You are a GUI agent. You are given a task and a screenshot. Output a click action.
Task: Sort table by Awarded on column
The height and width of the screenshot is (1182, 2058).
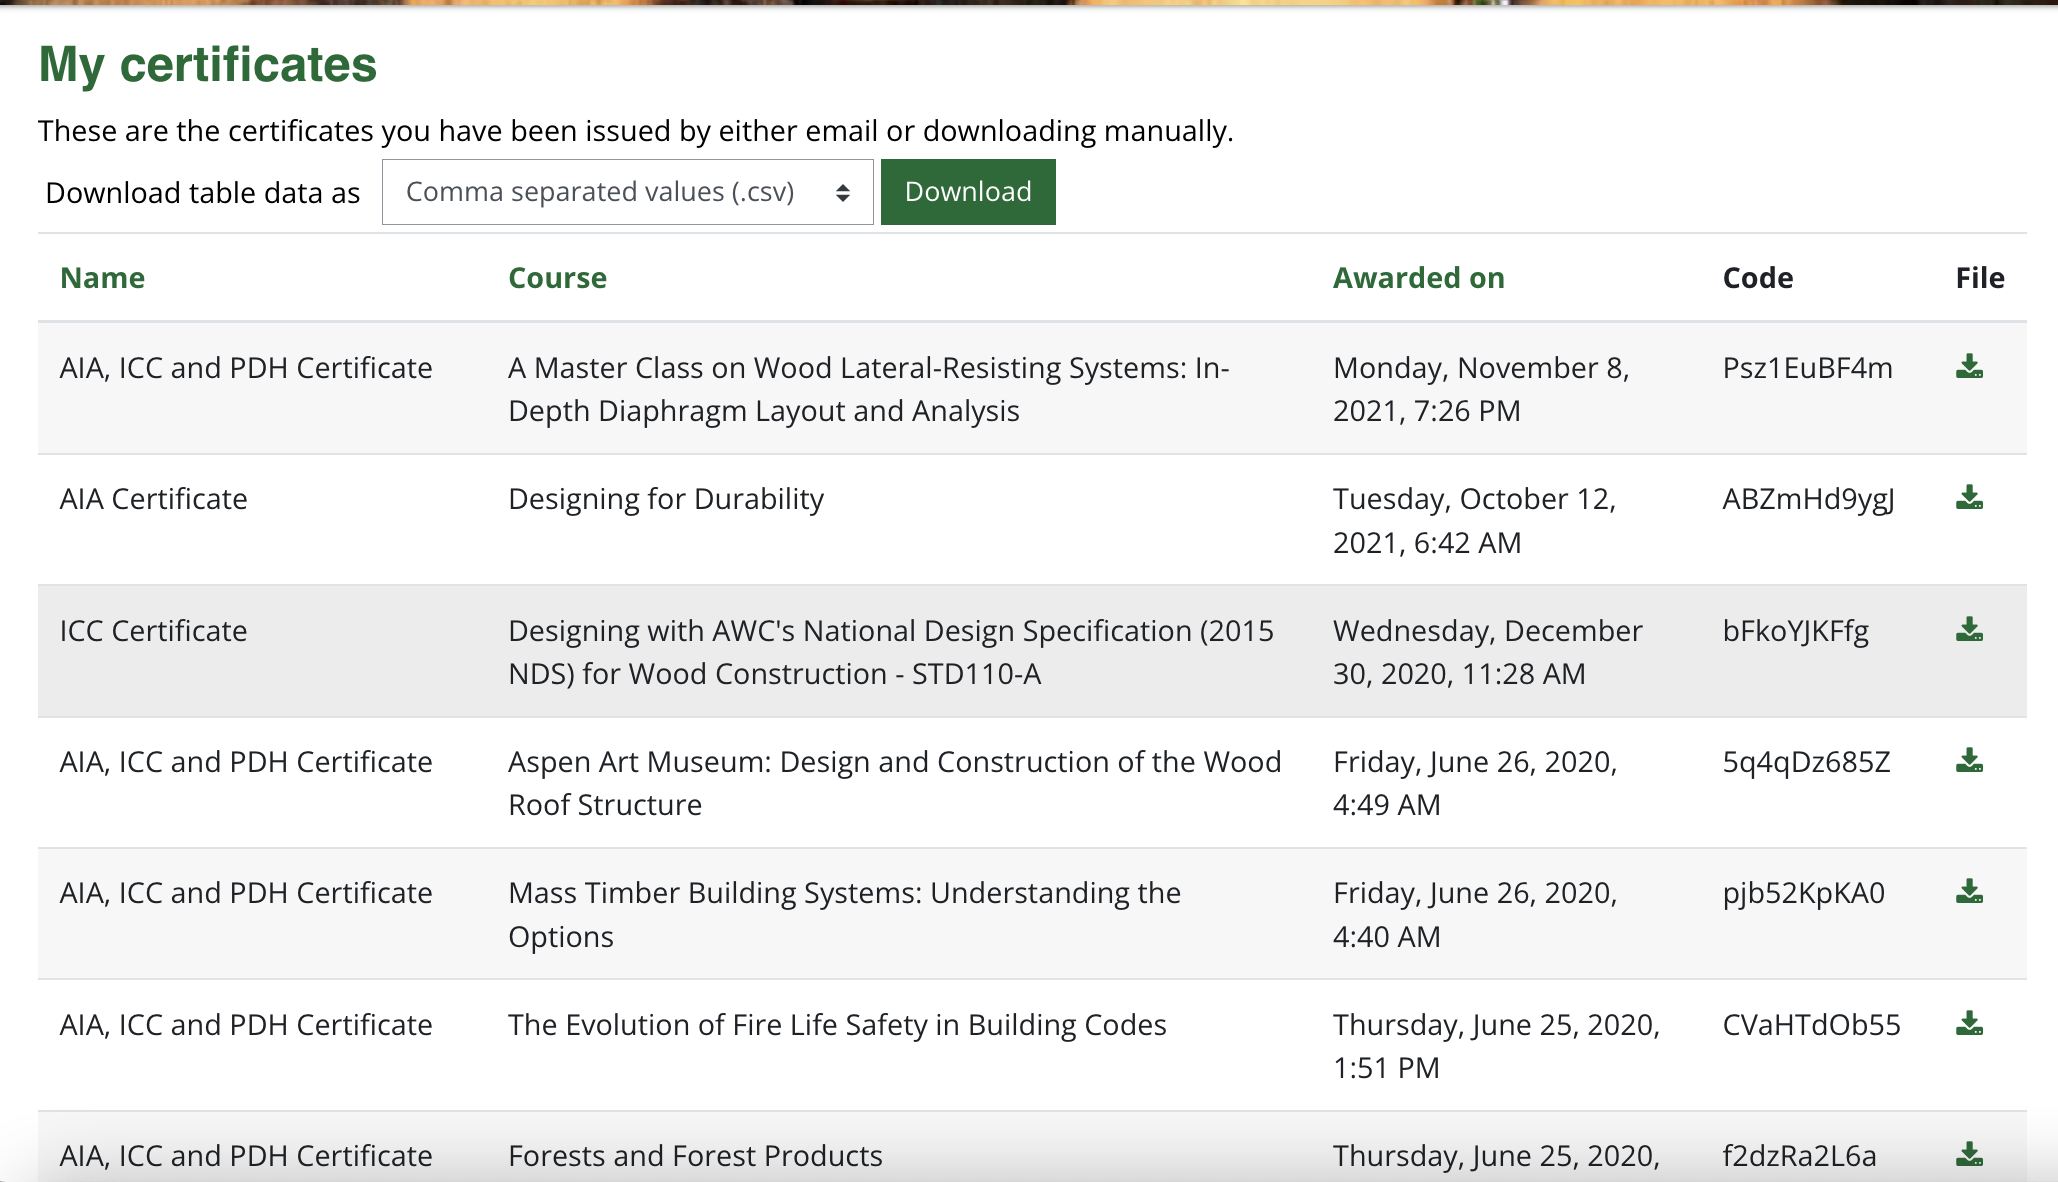click(1418, 278)
